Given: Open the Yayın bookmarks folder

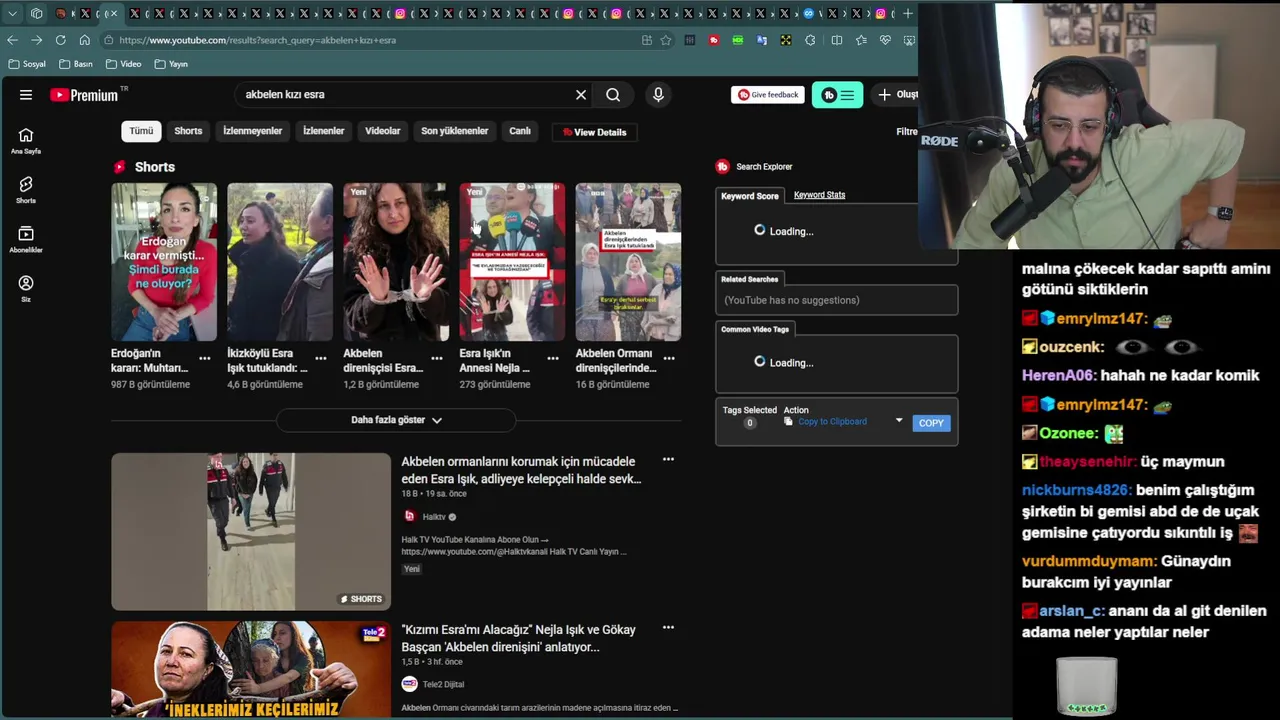Looking at the screenshot, I should tap(171, 64).
